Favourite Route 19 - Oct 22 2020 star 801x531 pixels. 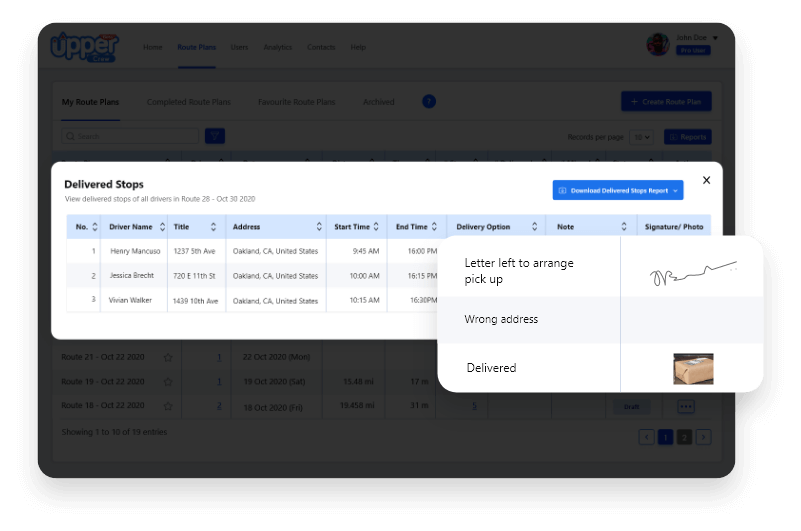(168, 382)
